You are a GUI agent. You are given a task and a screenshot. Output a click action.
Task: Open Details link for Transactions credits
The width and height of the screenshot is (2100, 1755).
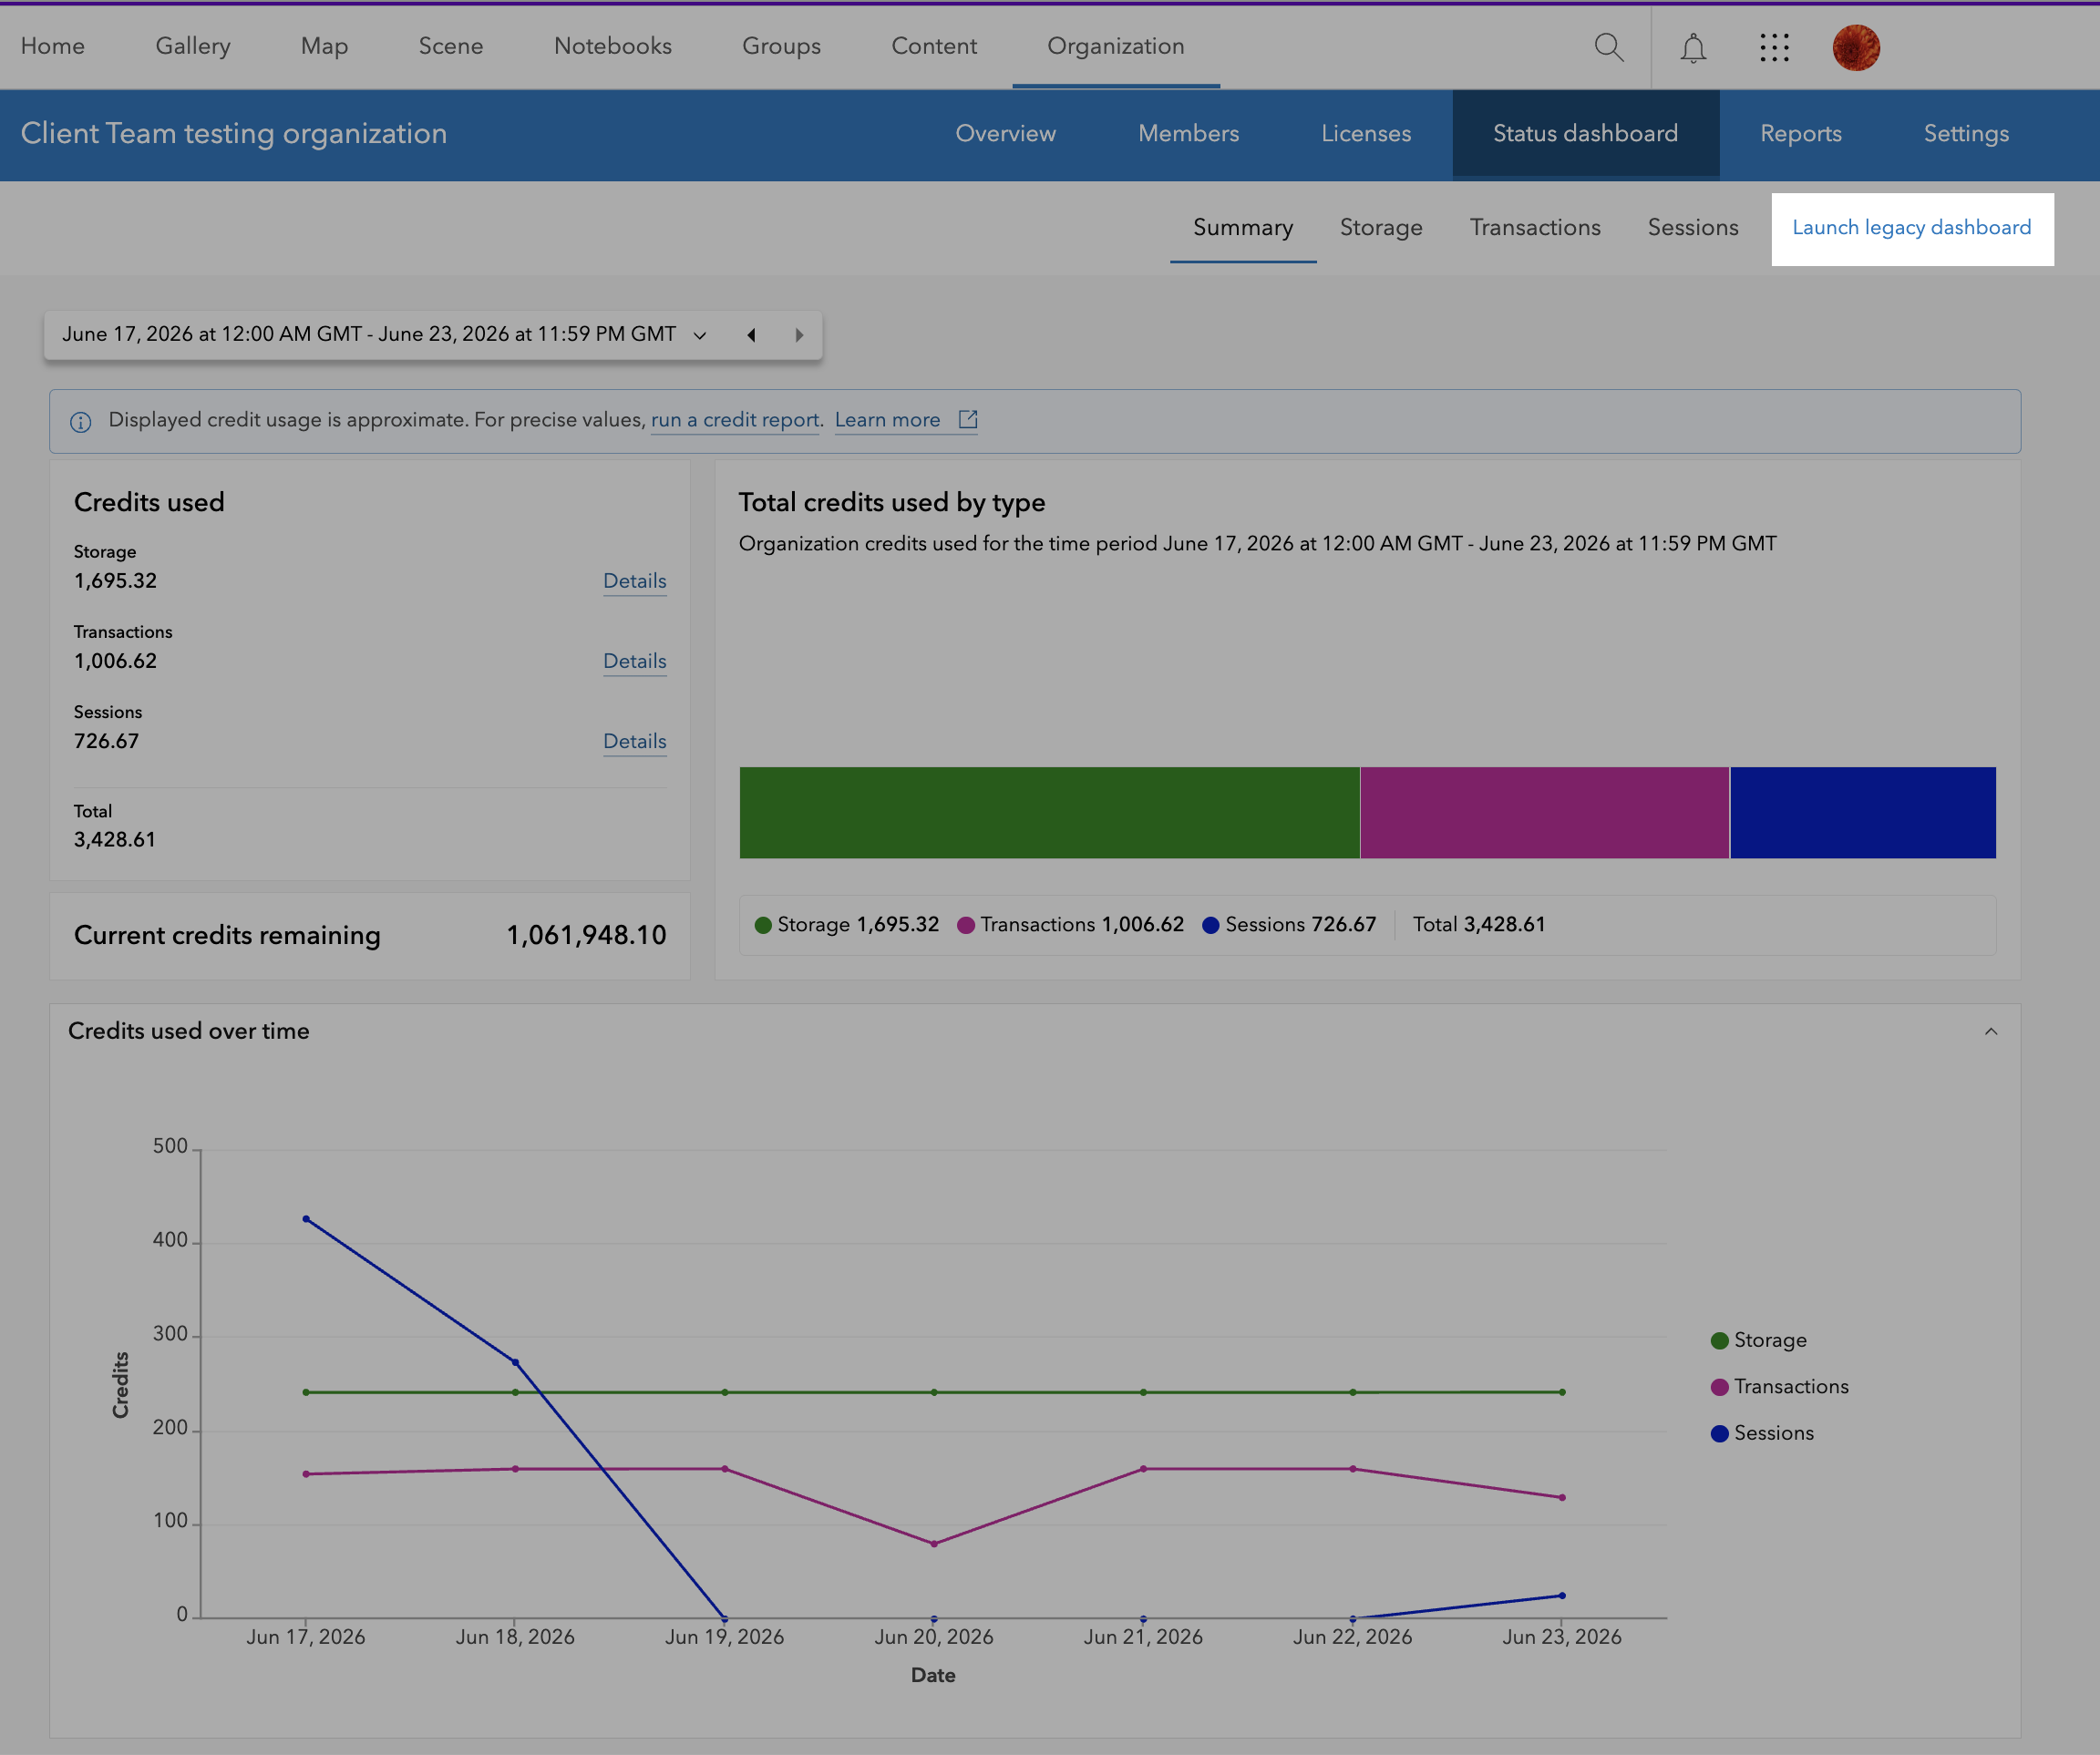[635, 662]
